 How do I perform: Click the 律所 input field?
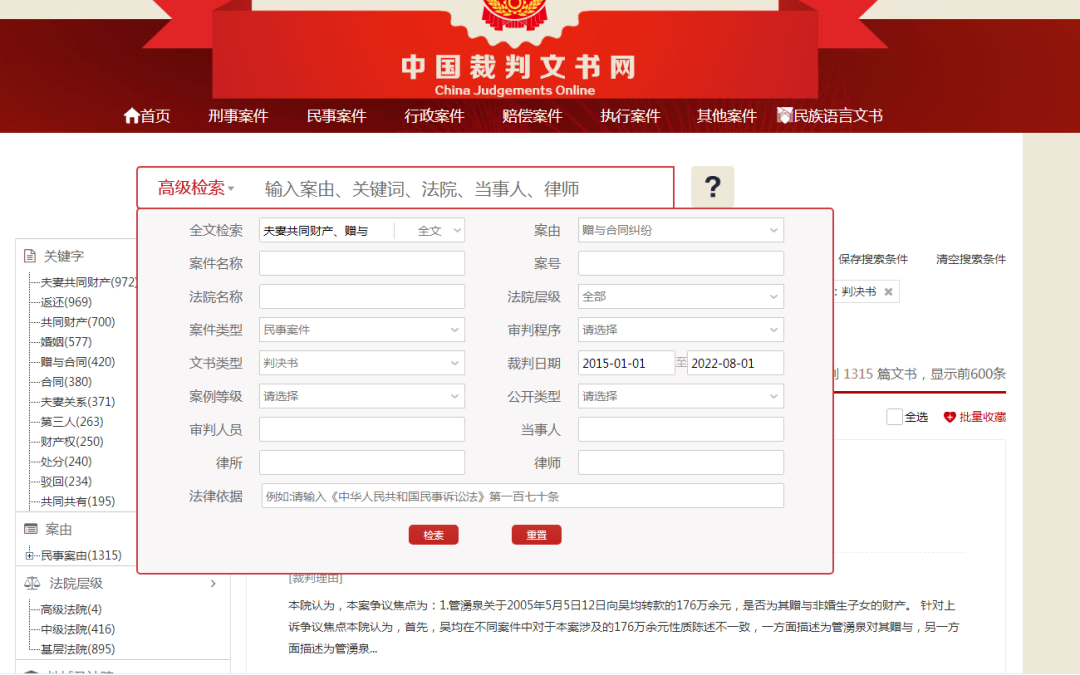pyautogui.click(x=362, y=463)
